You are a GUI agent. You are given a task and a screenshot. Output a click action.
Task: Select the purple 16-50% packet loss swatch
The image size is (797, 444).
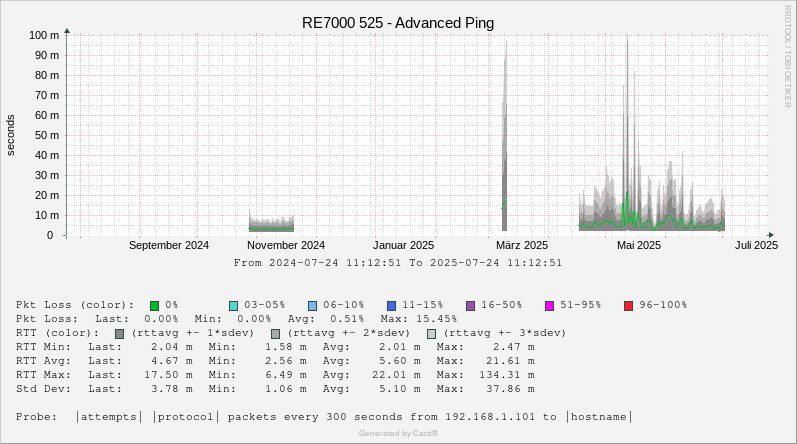coord(470,305)
